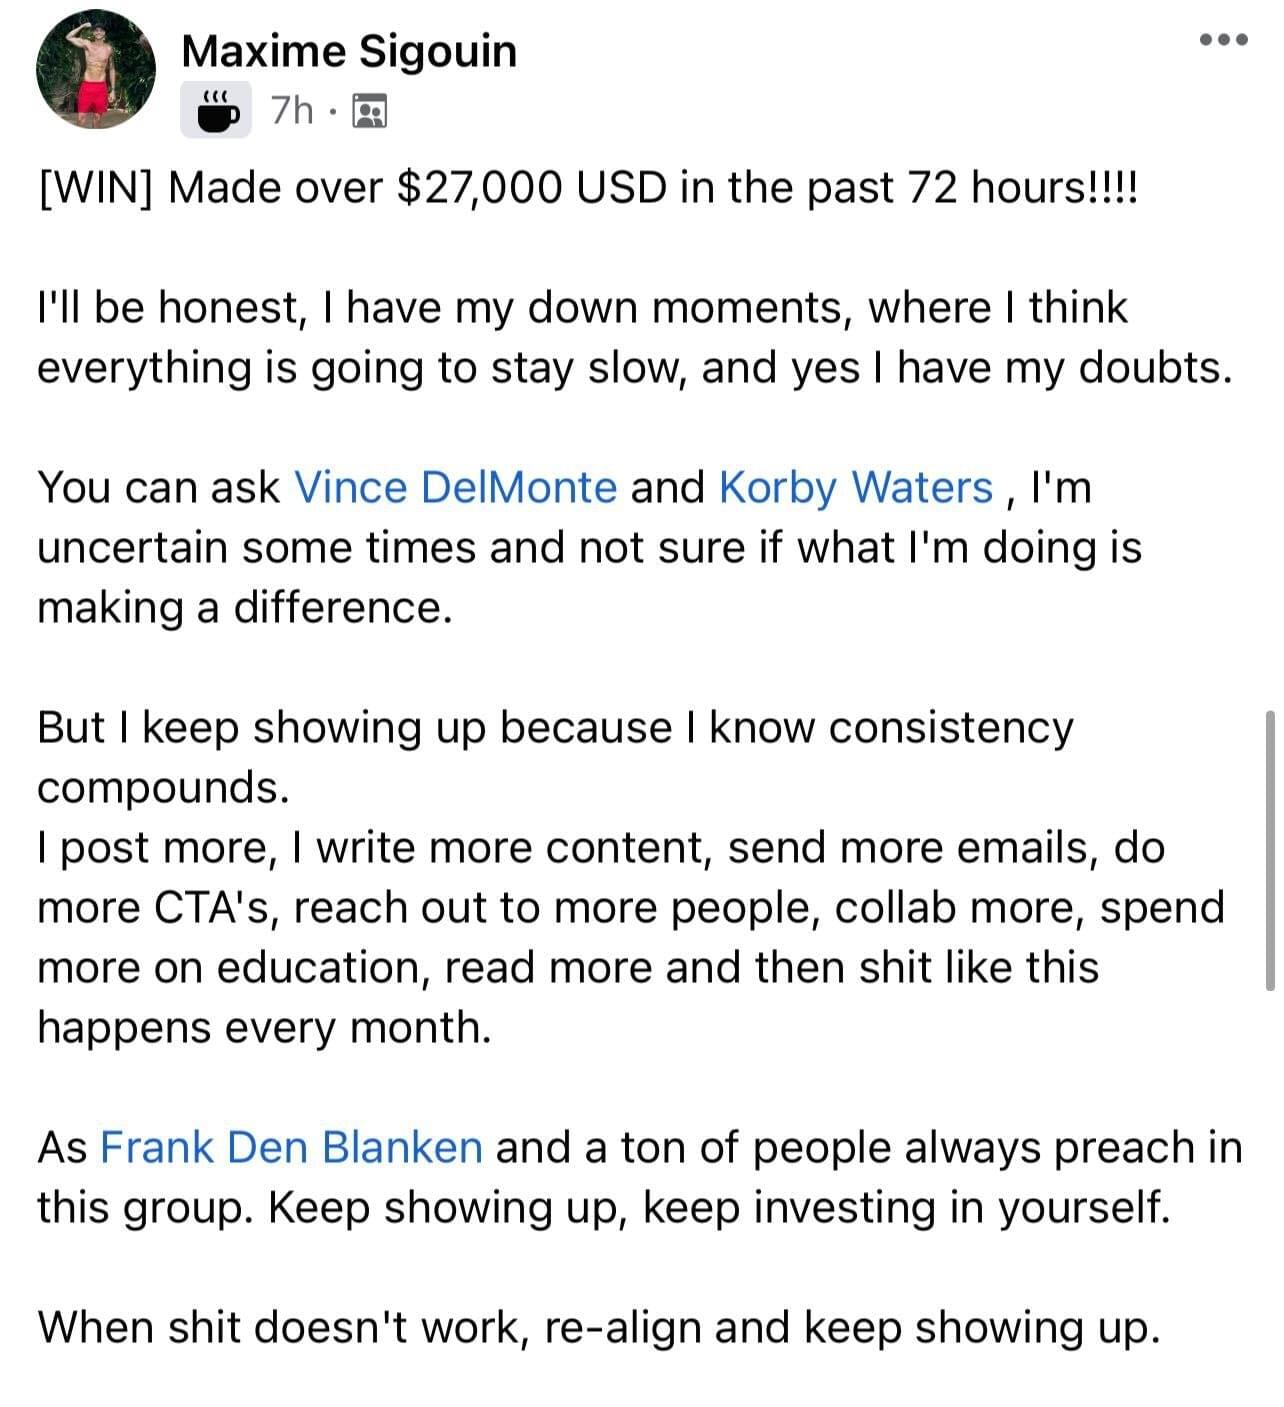
Task: Click the 7h post timestamp
Action: pyautogui.click(x=292, y=110)
